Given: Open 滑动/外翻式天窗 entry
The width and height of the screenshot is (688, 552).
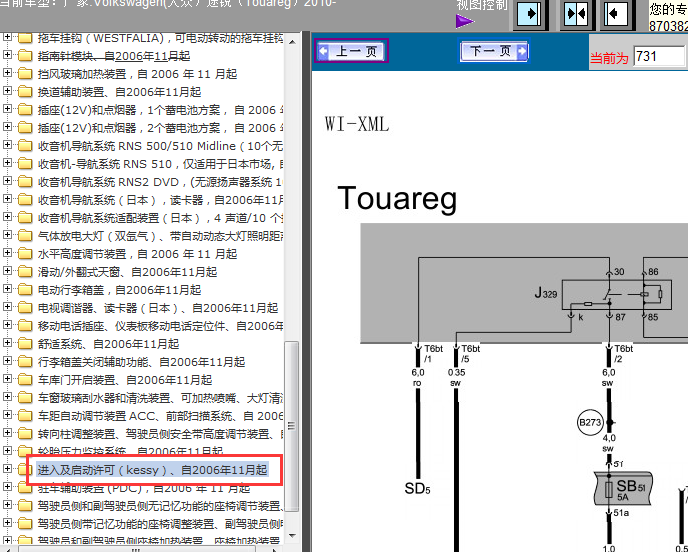Looking at the screenshot, I should [x=127, y=272].
